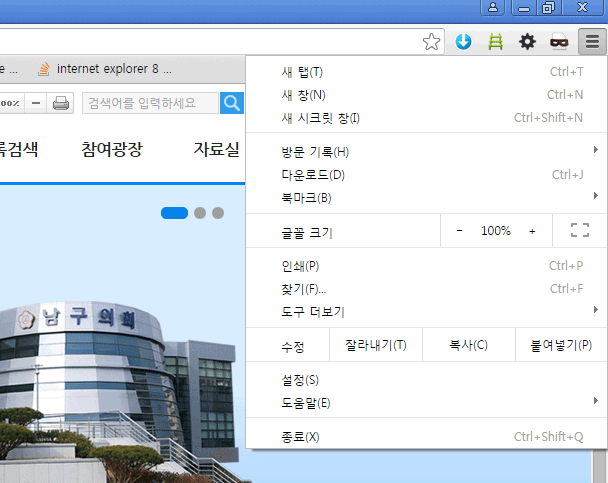This screenshot has width=608, height=483.
Task: Close the Chrome hamburger menu button
Action: 592,42
